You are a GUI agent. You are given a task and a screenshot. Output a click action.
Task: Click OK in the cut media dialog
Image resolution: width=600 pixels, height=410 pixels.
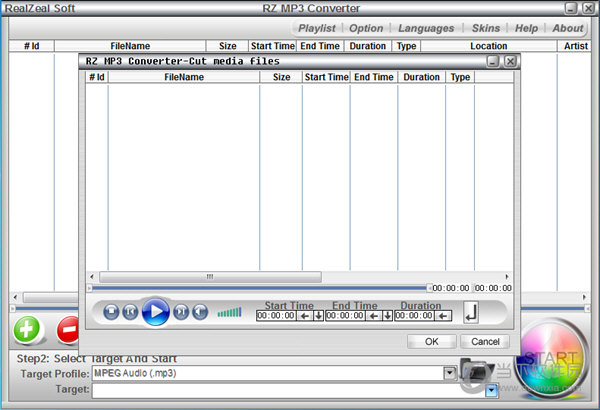click(x=432, y=341)
